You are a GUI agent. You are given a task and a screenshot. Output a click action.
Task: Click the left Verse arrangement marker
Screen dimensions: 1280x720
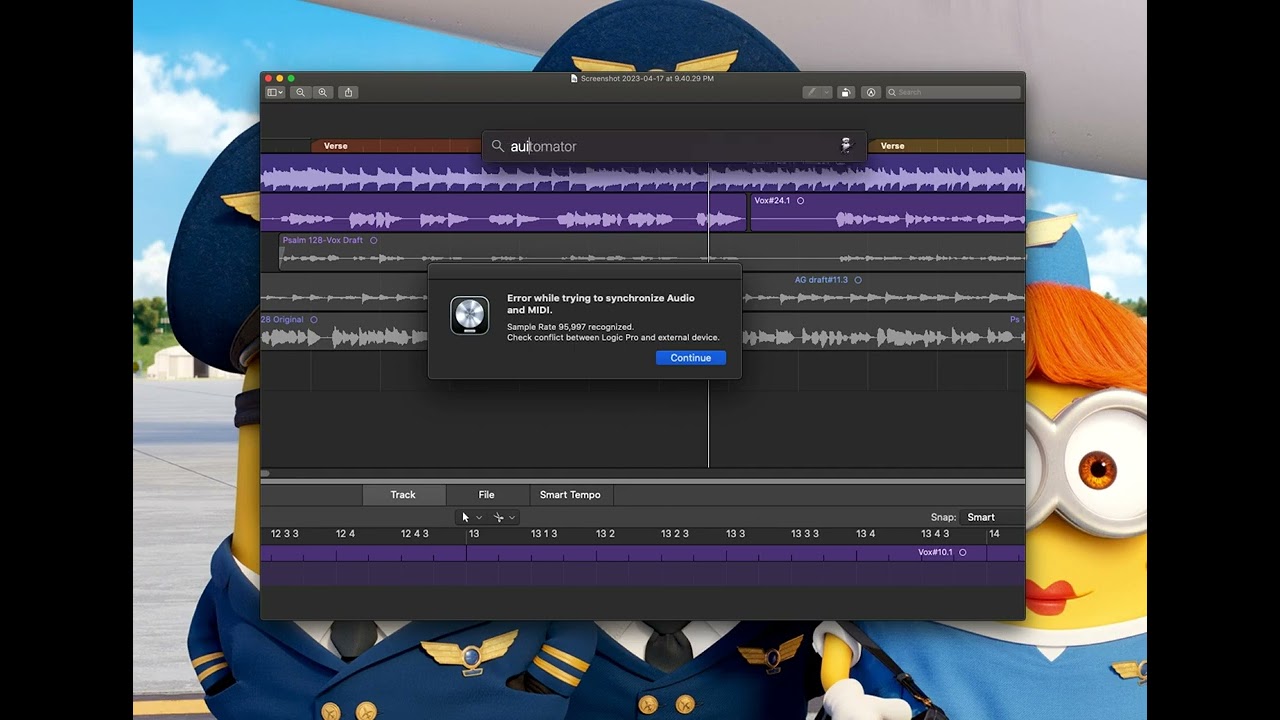(x=396, y=146)
